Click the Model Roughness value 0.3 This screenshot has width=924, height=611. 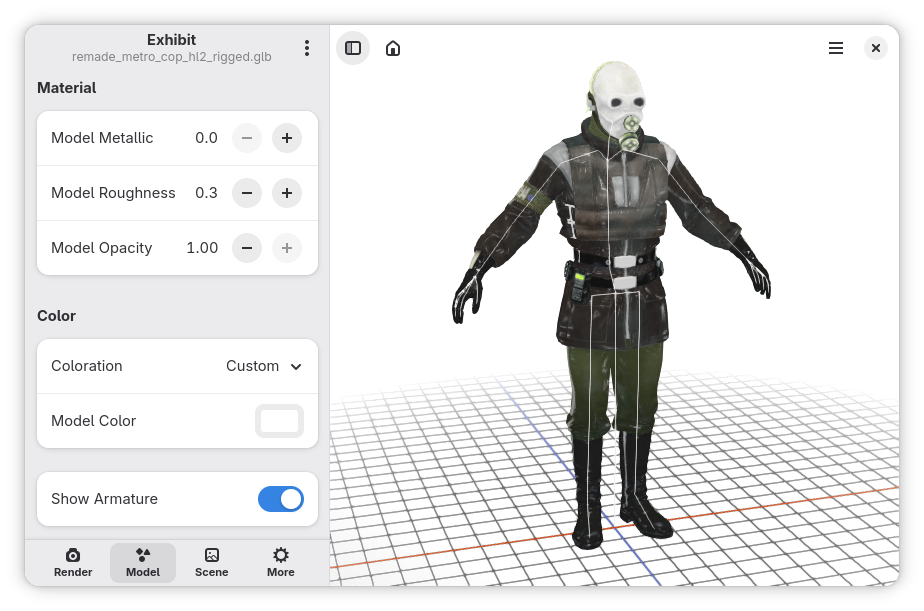(x=206, y=193)
